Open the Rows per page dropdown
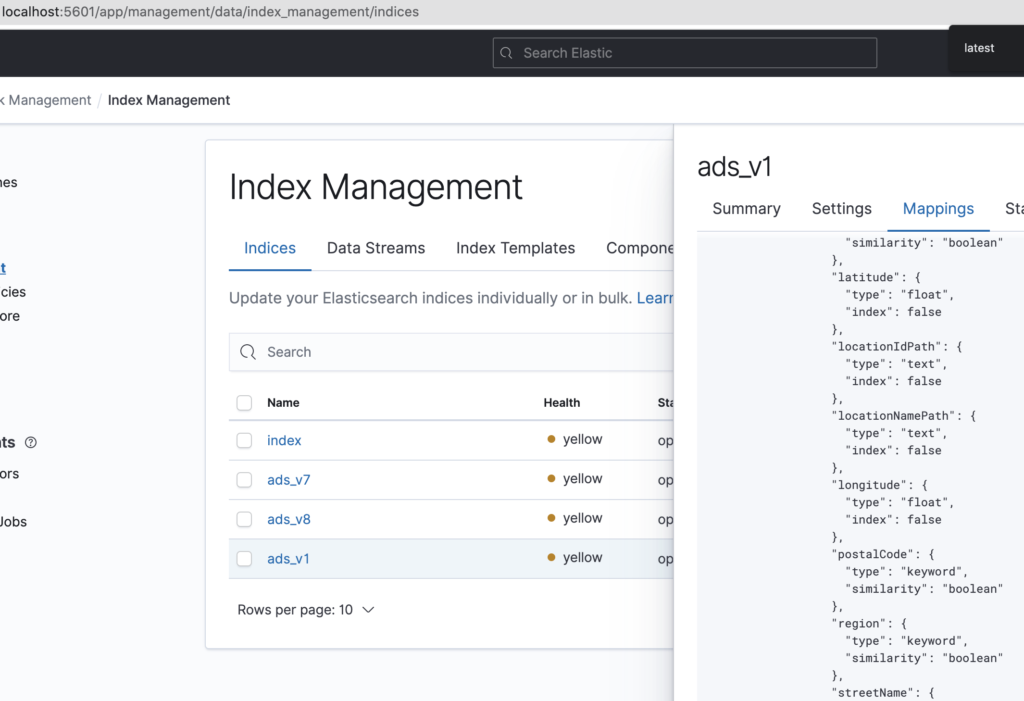This screenshot has width=1024, height=701. (306, 610)
